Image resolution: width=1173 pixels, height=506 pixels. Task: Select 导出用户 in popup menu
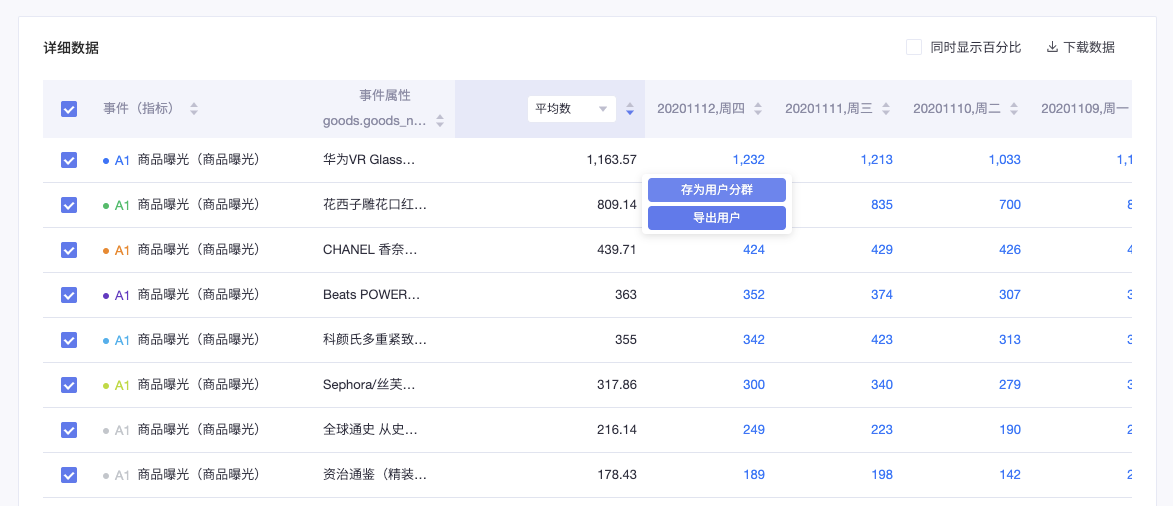717,218
